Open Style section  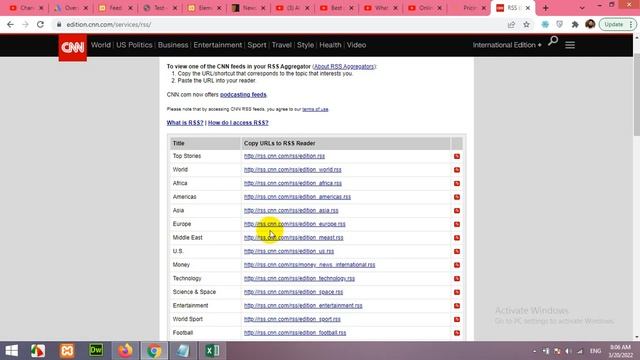click(305, 45)
